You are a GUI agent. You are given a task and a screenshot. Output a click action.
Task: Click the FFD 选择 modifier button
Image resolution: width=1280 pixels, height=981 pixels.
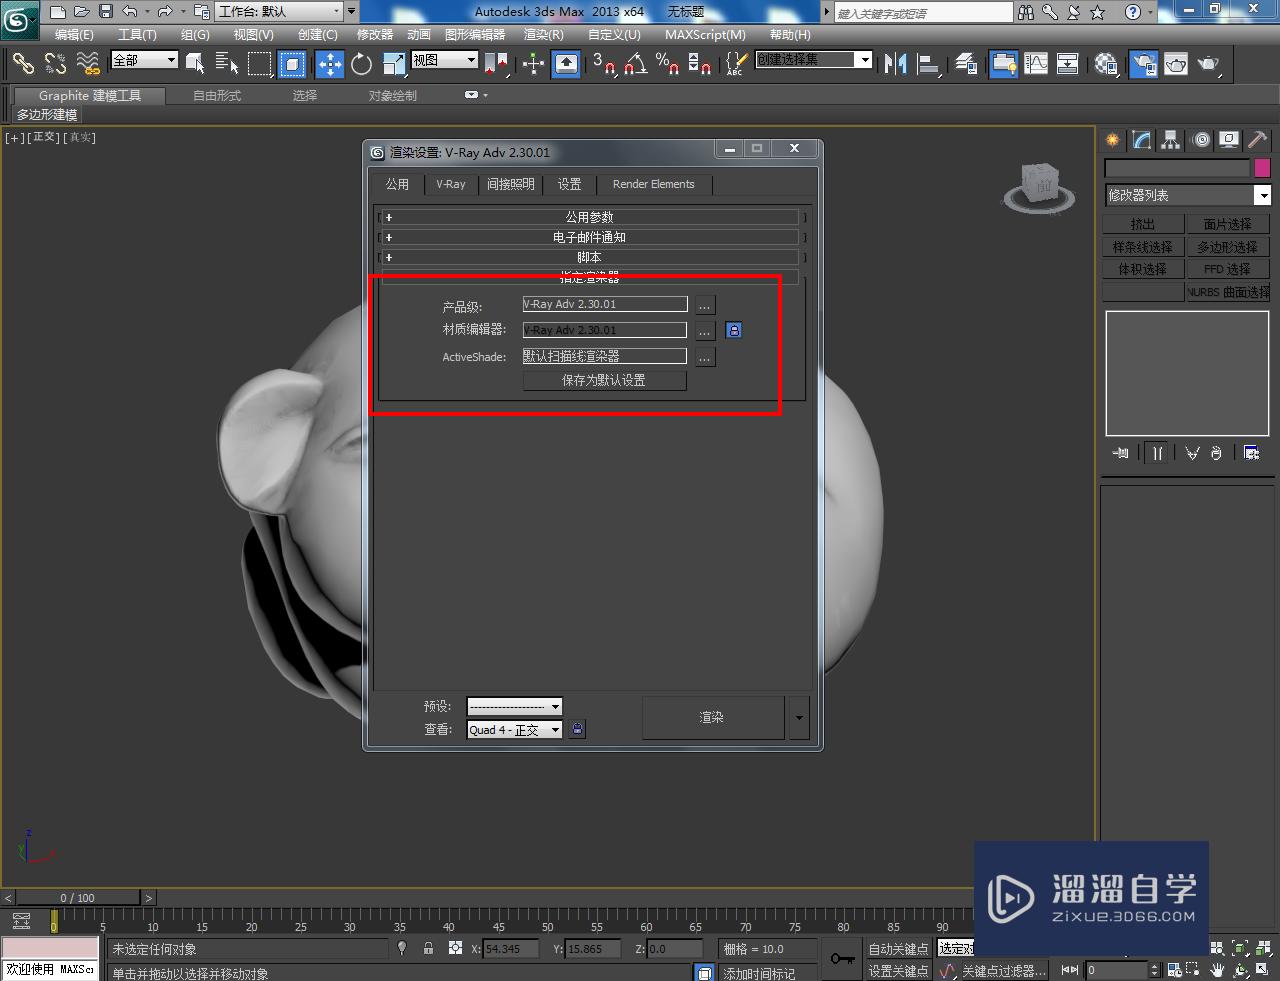[x=1228, y=269]
